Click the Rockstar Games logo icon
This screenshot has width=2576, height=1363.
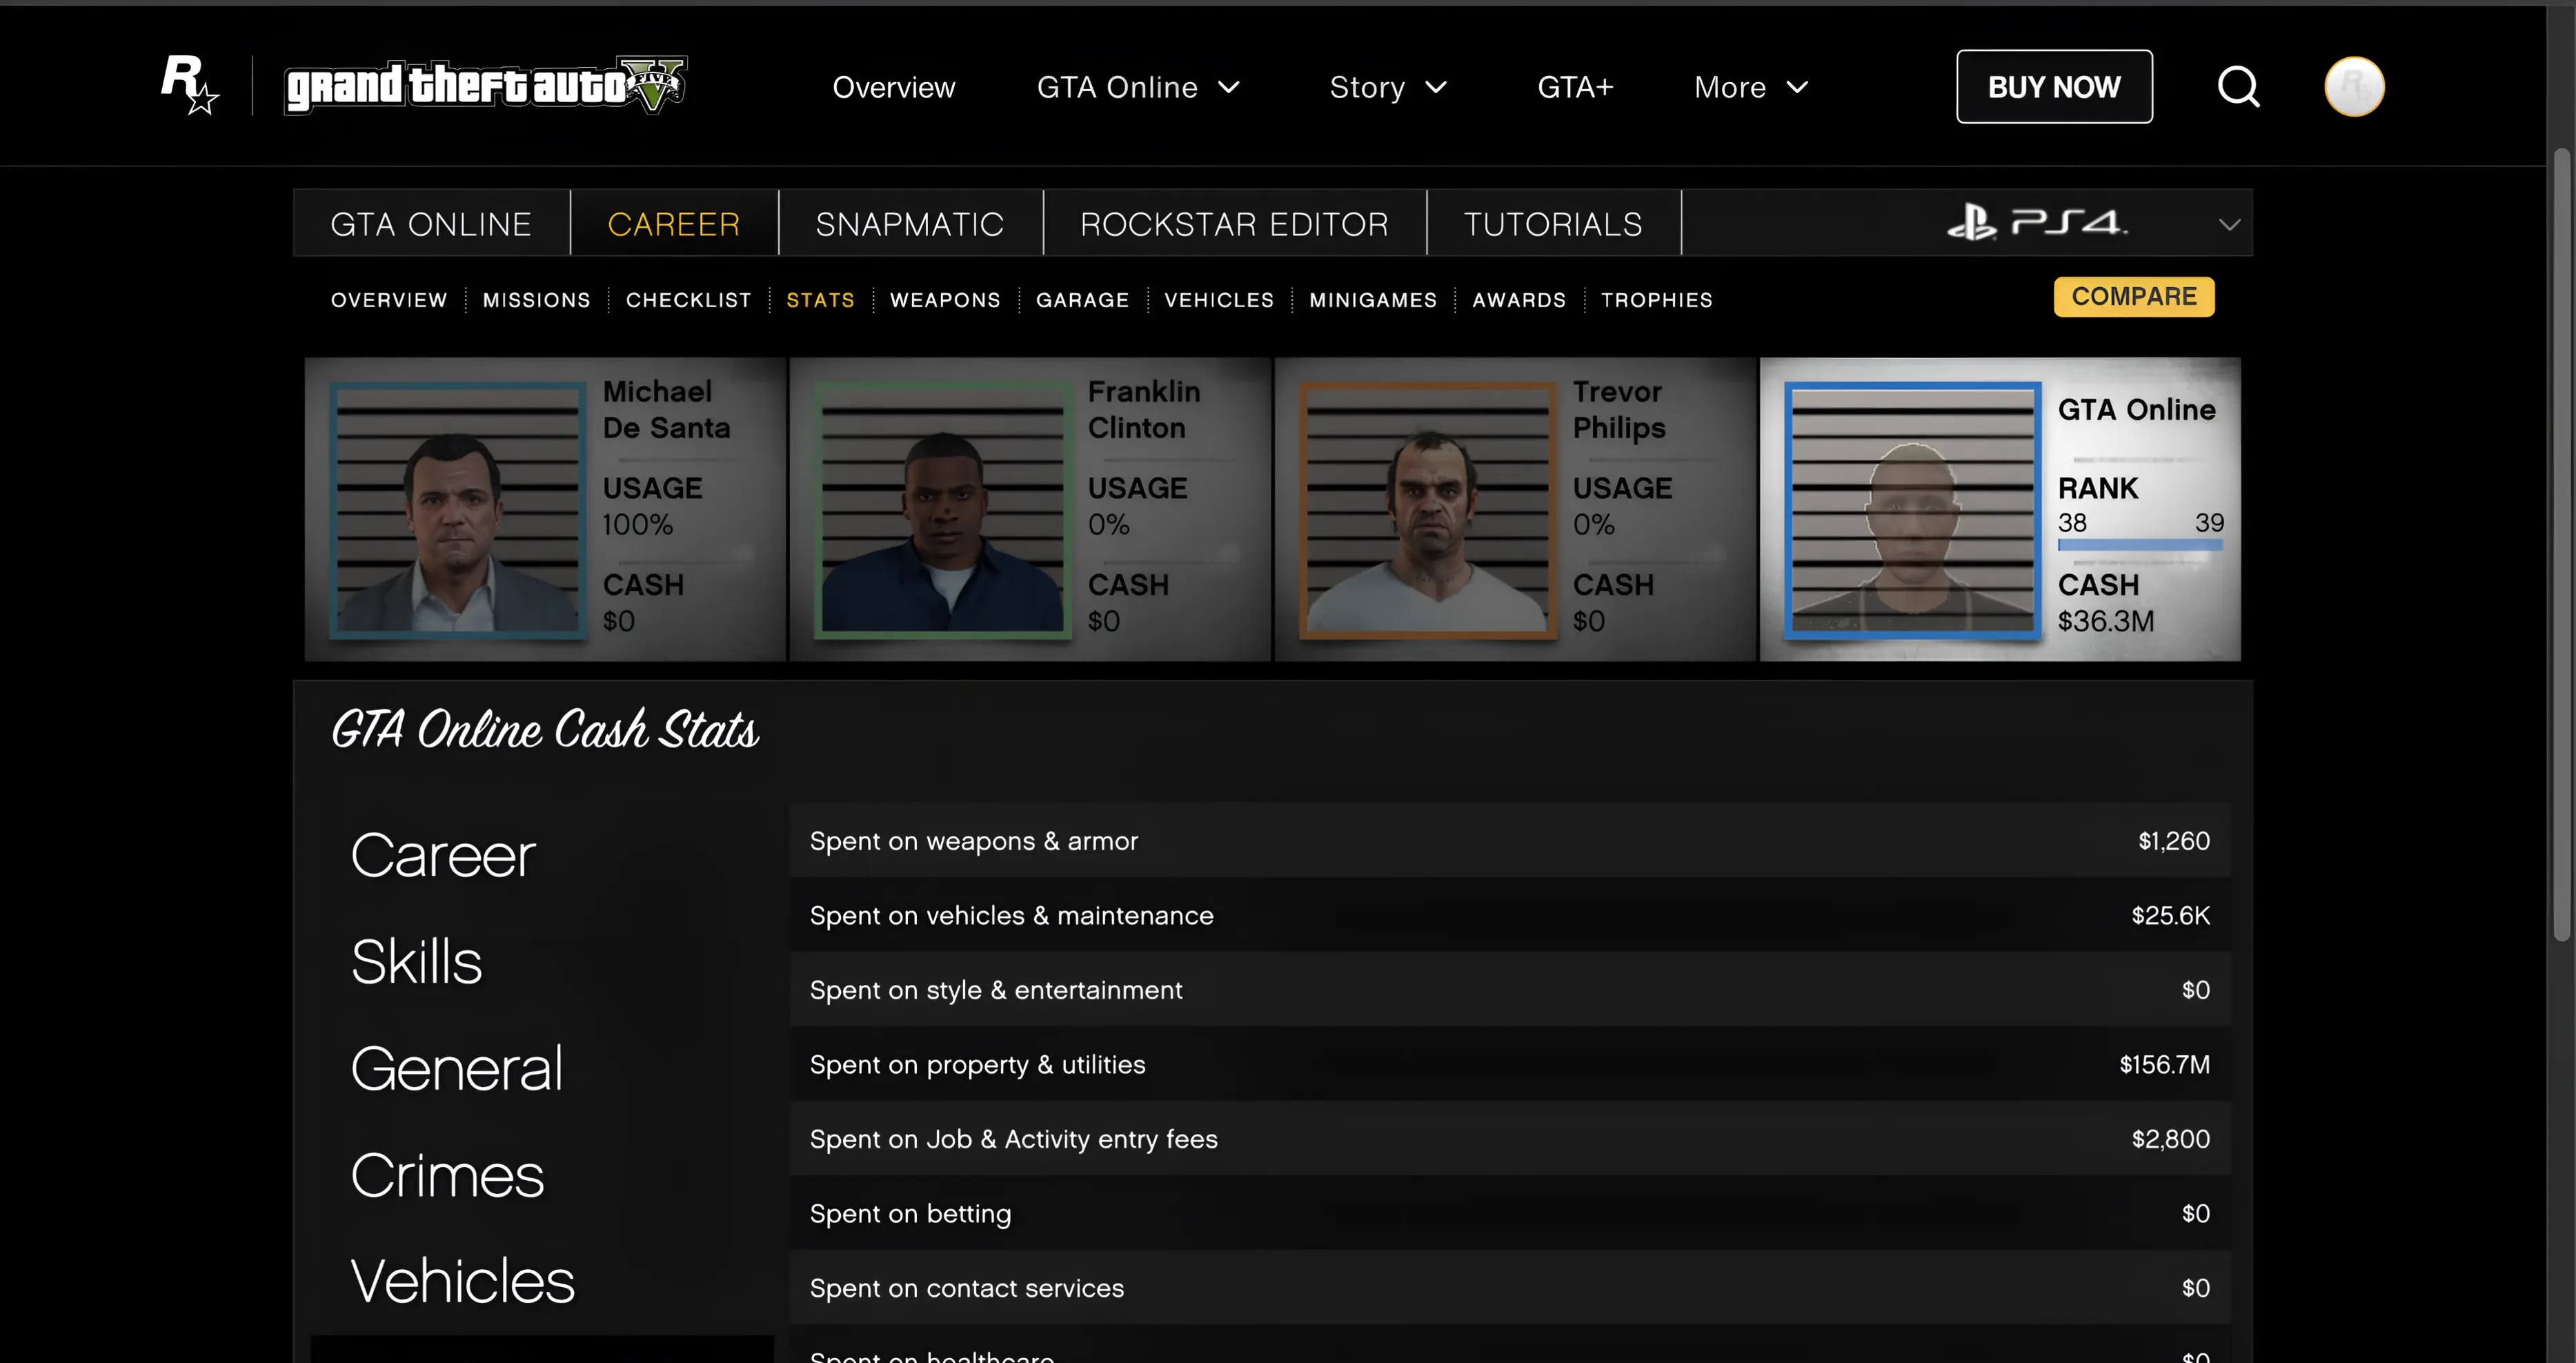pos(190,85)
